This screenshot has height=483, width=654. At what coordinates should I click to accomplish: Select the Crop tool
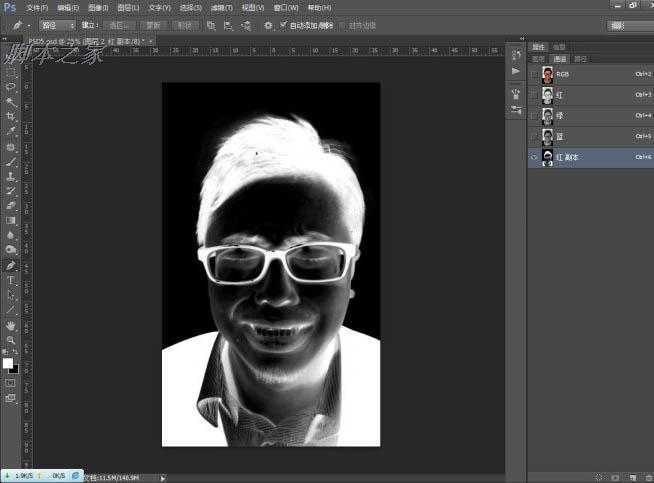(11, 116)
